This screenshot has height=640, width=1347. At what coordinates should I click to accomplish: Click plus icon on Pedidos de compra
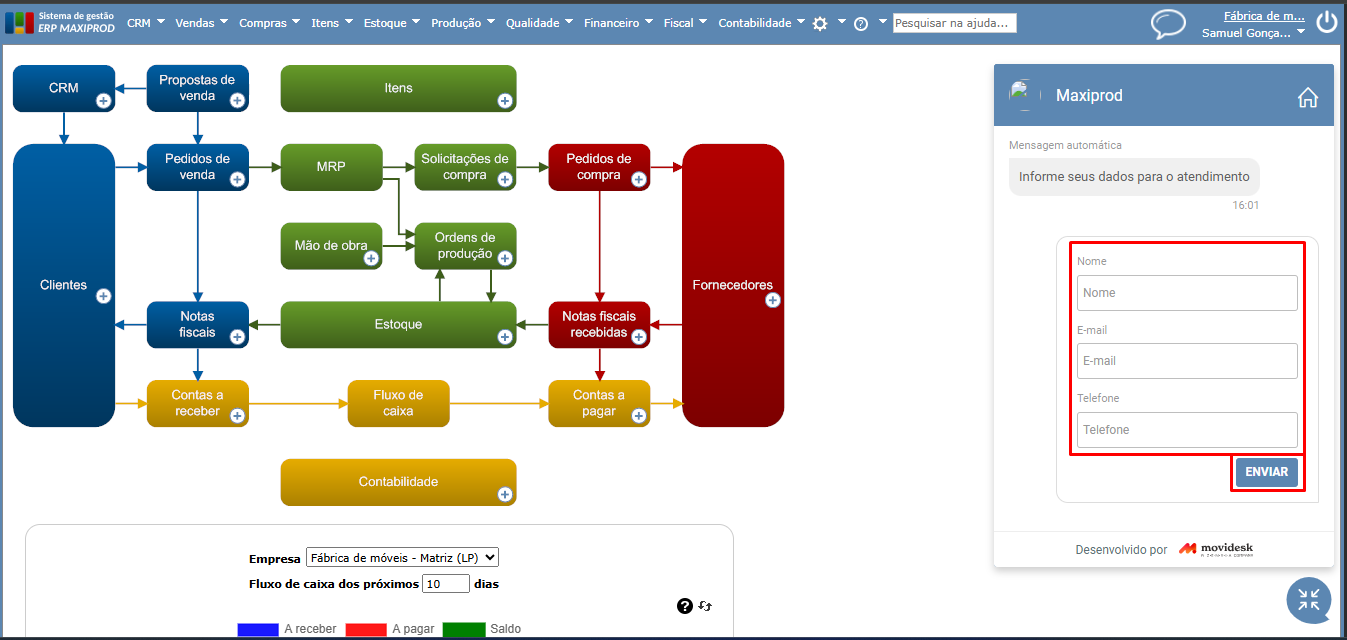point(639,179)
